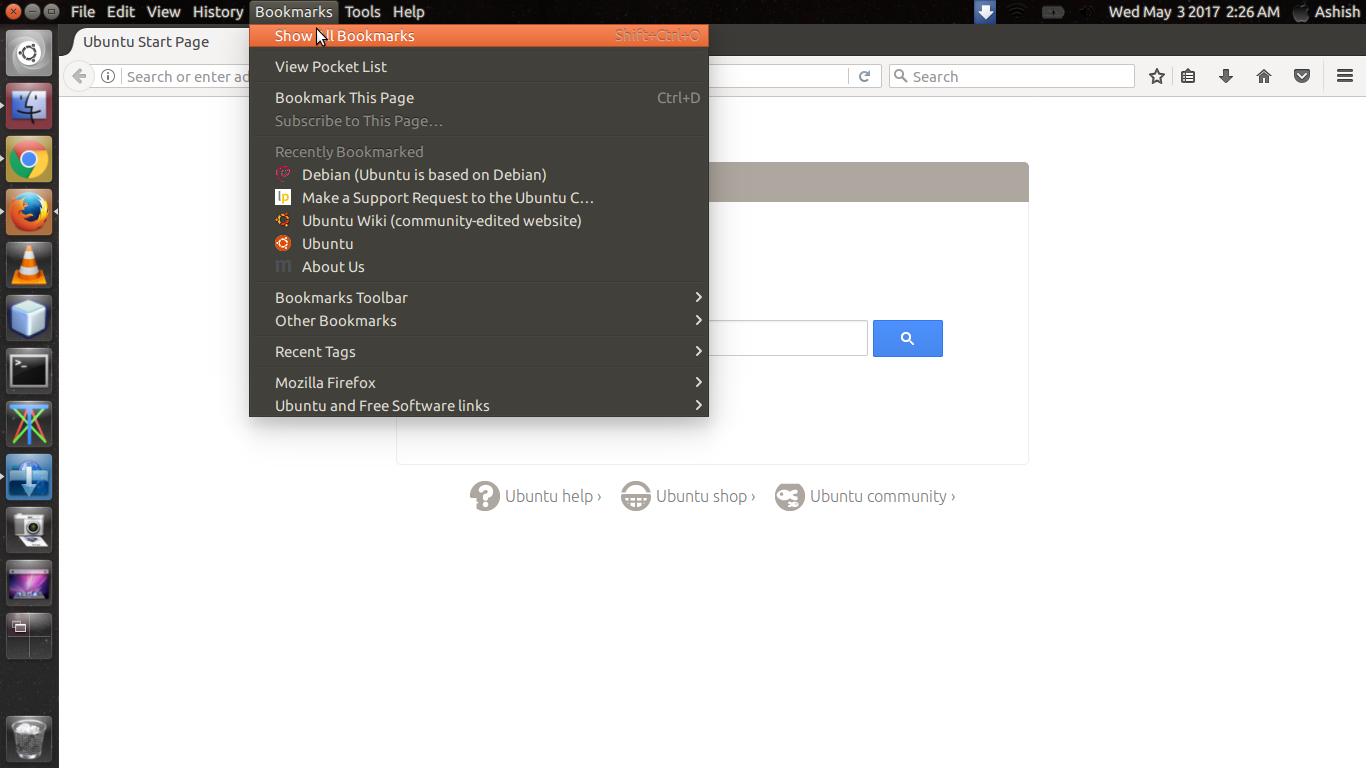This screenshot has height=768, width=1366.
Task: Open the X-shaped app icon in dock
Action: tap(29, 424)
